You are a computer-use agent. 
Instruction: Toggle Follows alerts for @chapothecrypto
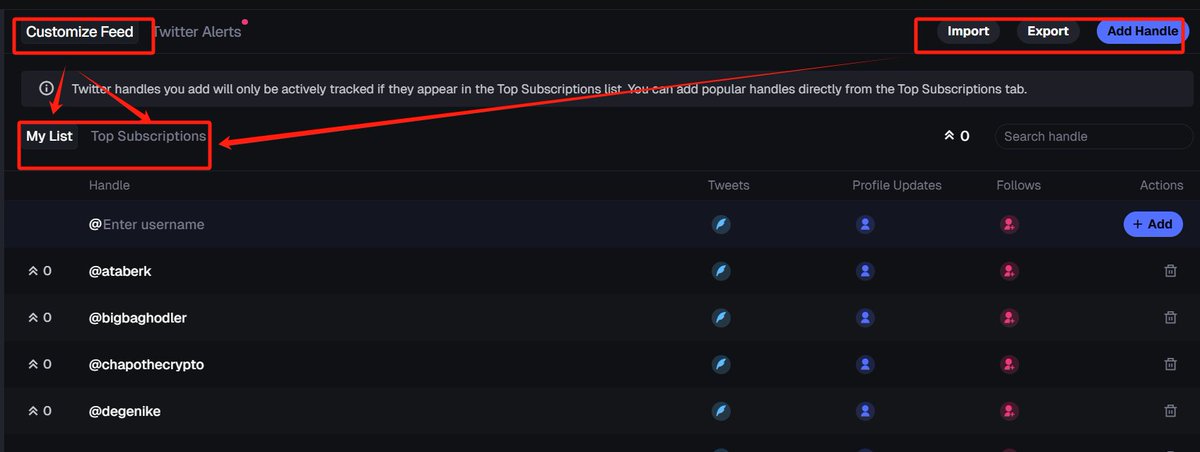click(1010, 364)
